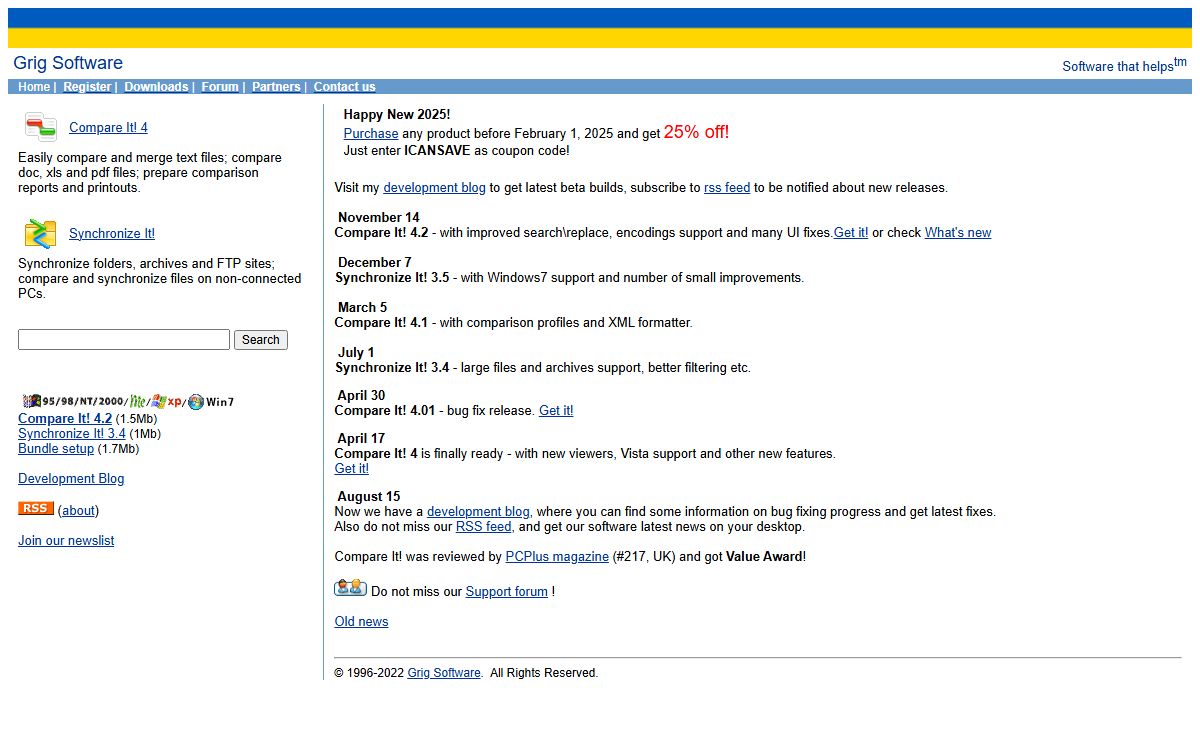The width and height of the screenshot is (1200, 740).
Task: Open the Partners navigation item
Action: click(276, 87)
